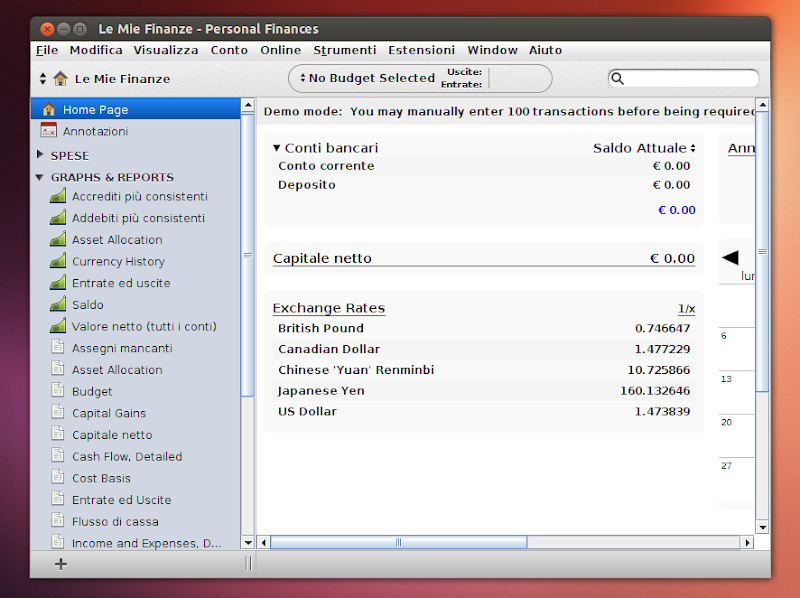Click the house icon beside Le Mie Finanze

61,79
